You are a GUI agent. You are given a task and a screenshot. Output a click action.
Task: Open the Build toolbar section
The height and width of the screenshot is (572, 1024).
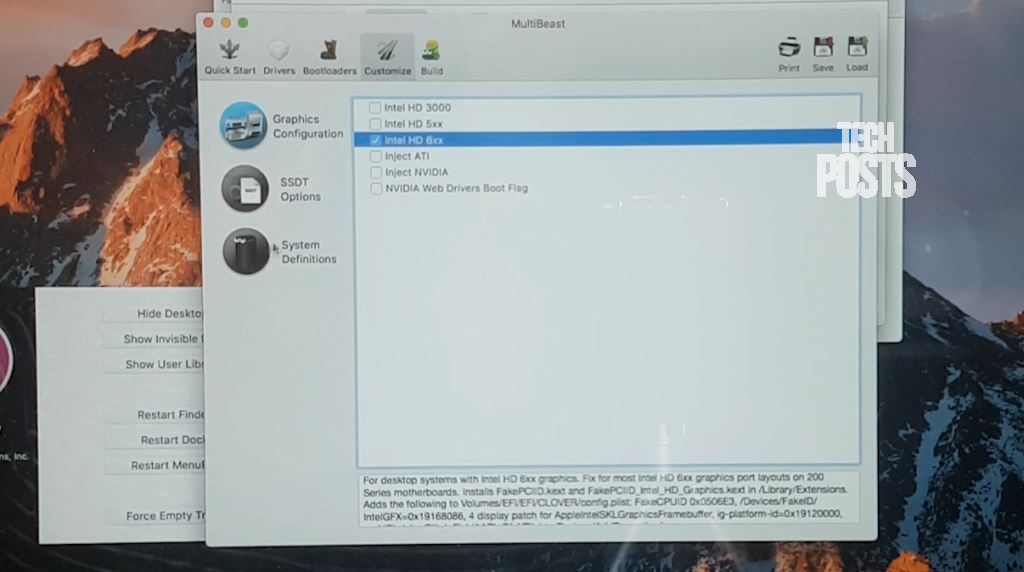[x=431, y=57]
